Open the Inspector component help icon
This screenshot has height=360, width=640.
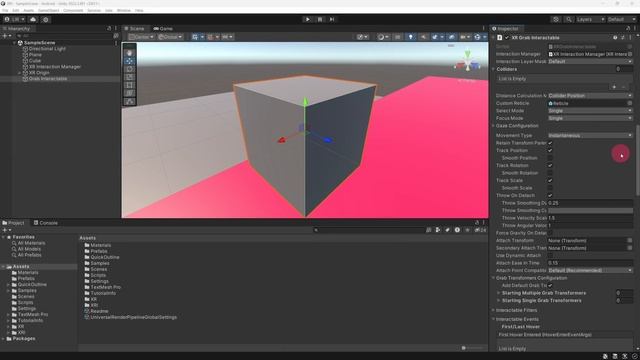click(615, 38)
